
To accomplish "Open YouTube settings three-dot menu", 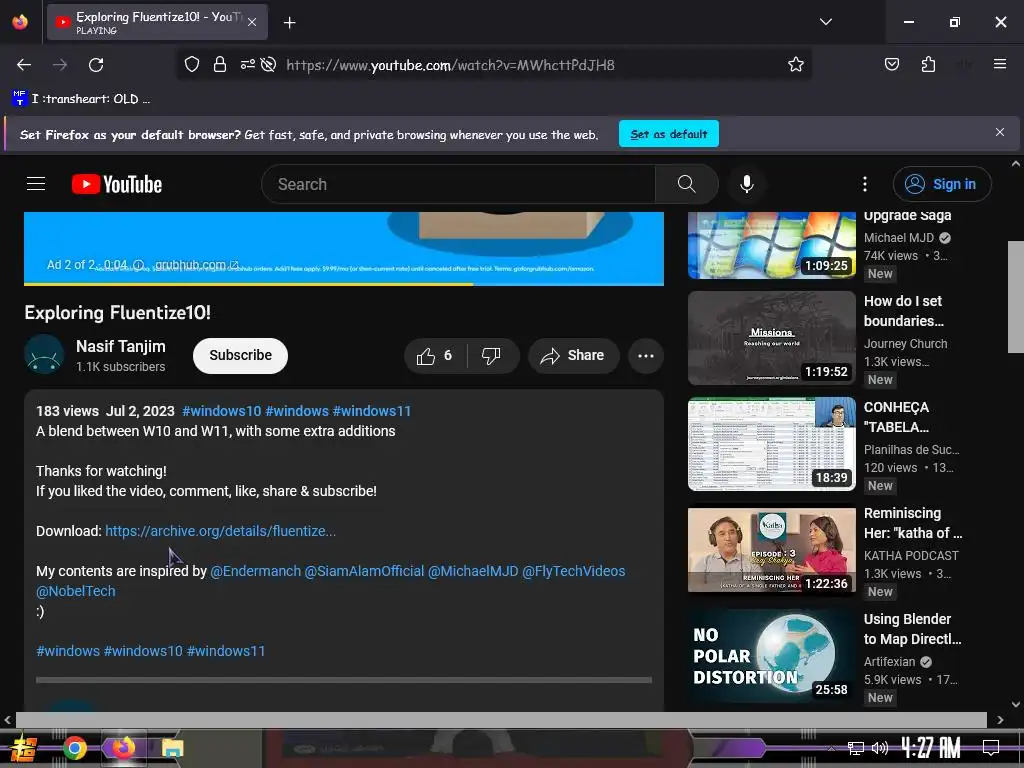I will tap(865, 184).
